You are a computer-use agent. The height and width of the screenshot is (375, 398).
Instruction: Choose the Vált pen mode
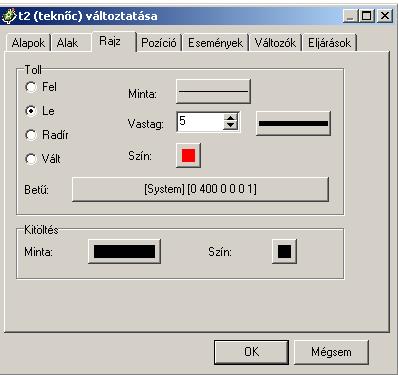coord(31,159)
